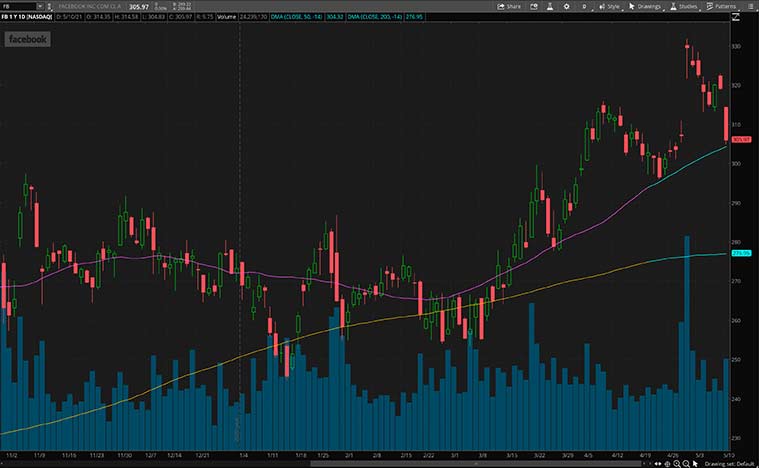Click the flask icon in toolbar
The image size is (759, 468).
(549, 6)
